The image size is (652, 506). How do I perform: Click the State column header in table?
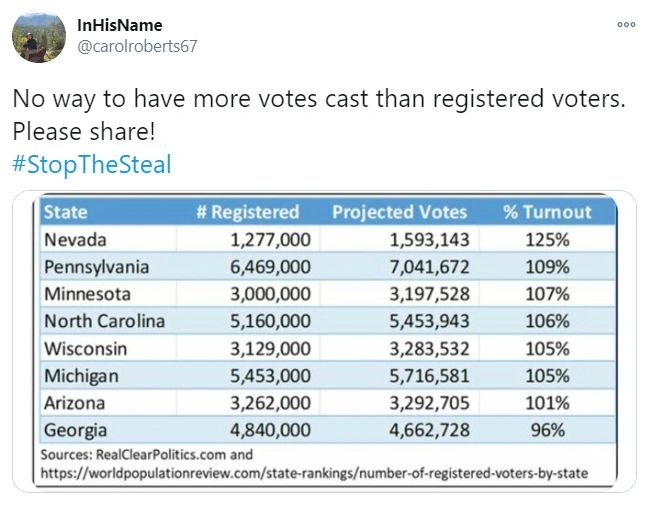(x=66, y=212)
